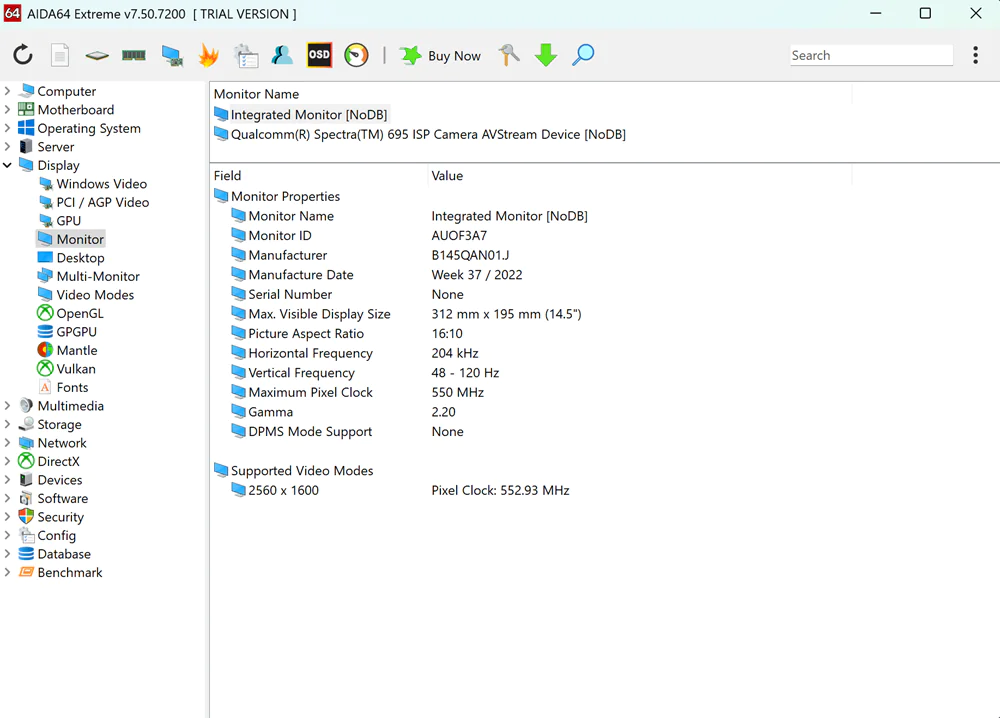Image resolution: width=1000 pixels, height=718 pixels.
Task: Select the Picture Aspect Ratio row
Action: [x=347, y=333]
